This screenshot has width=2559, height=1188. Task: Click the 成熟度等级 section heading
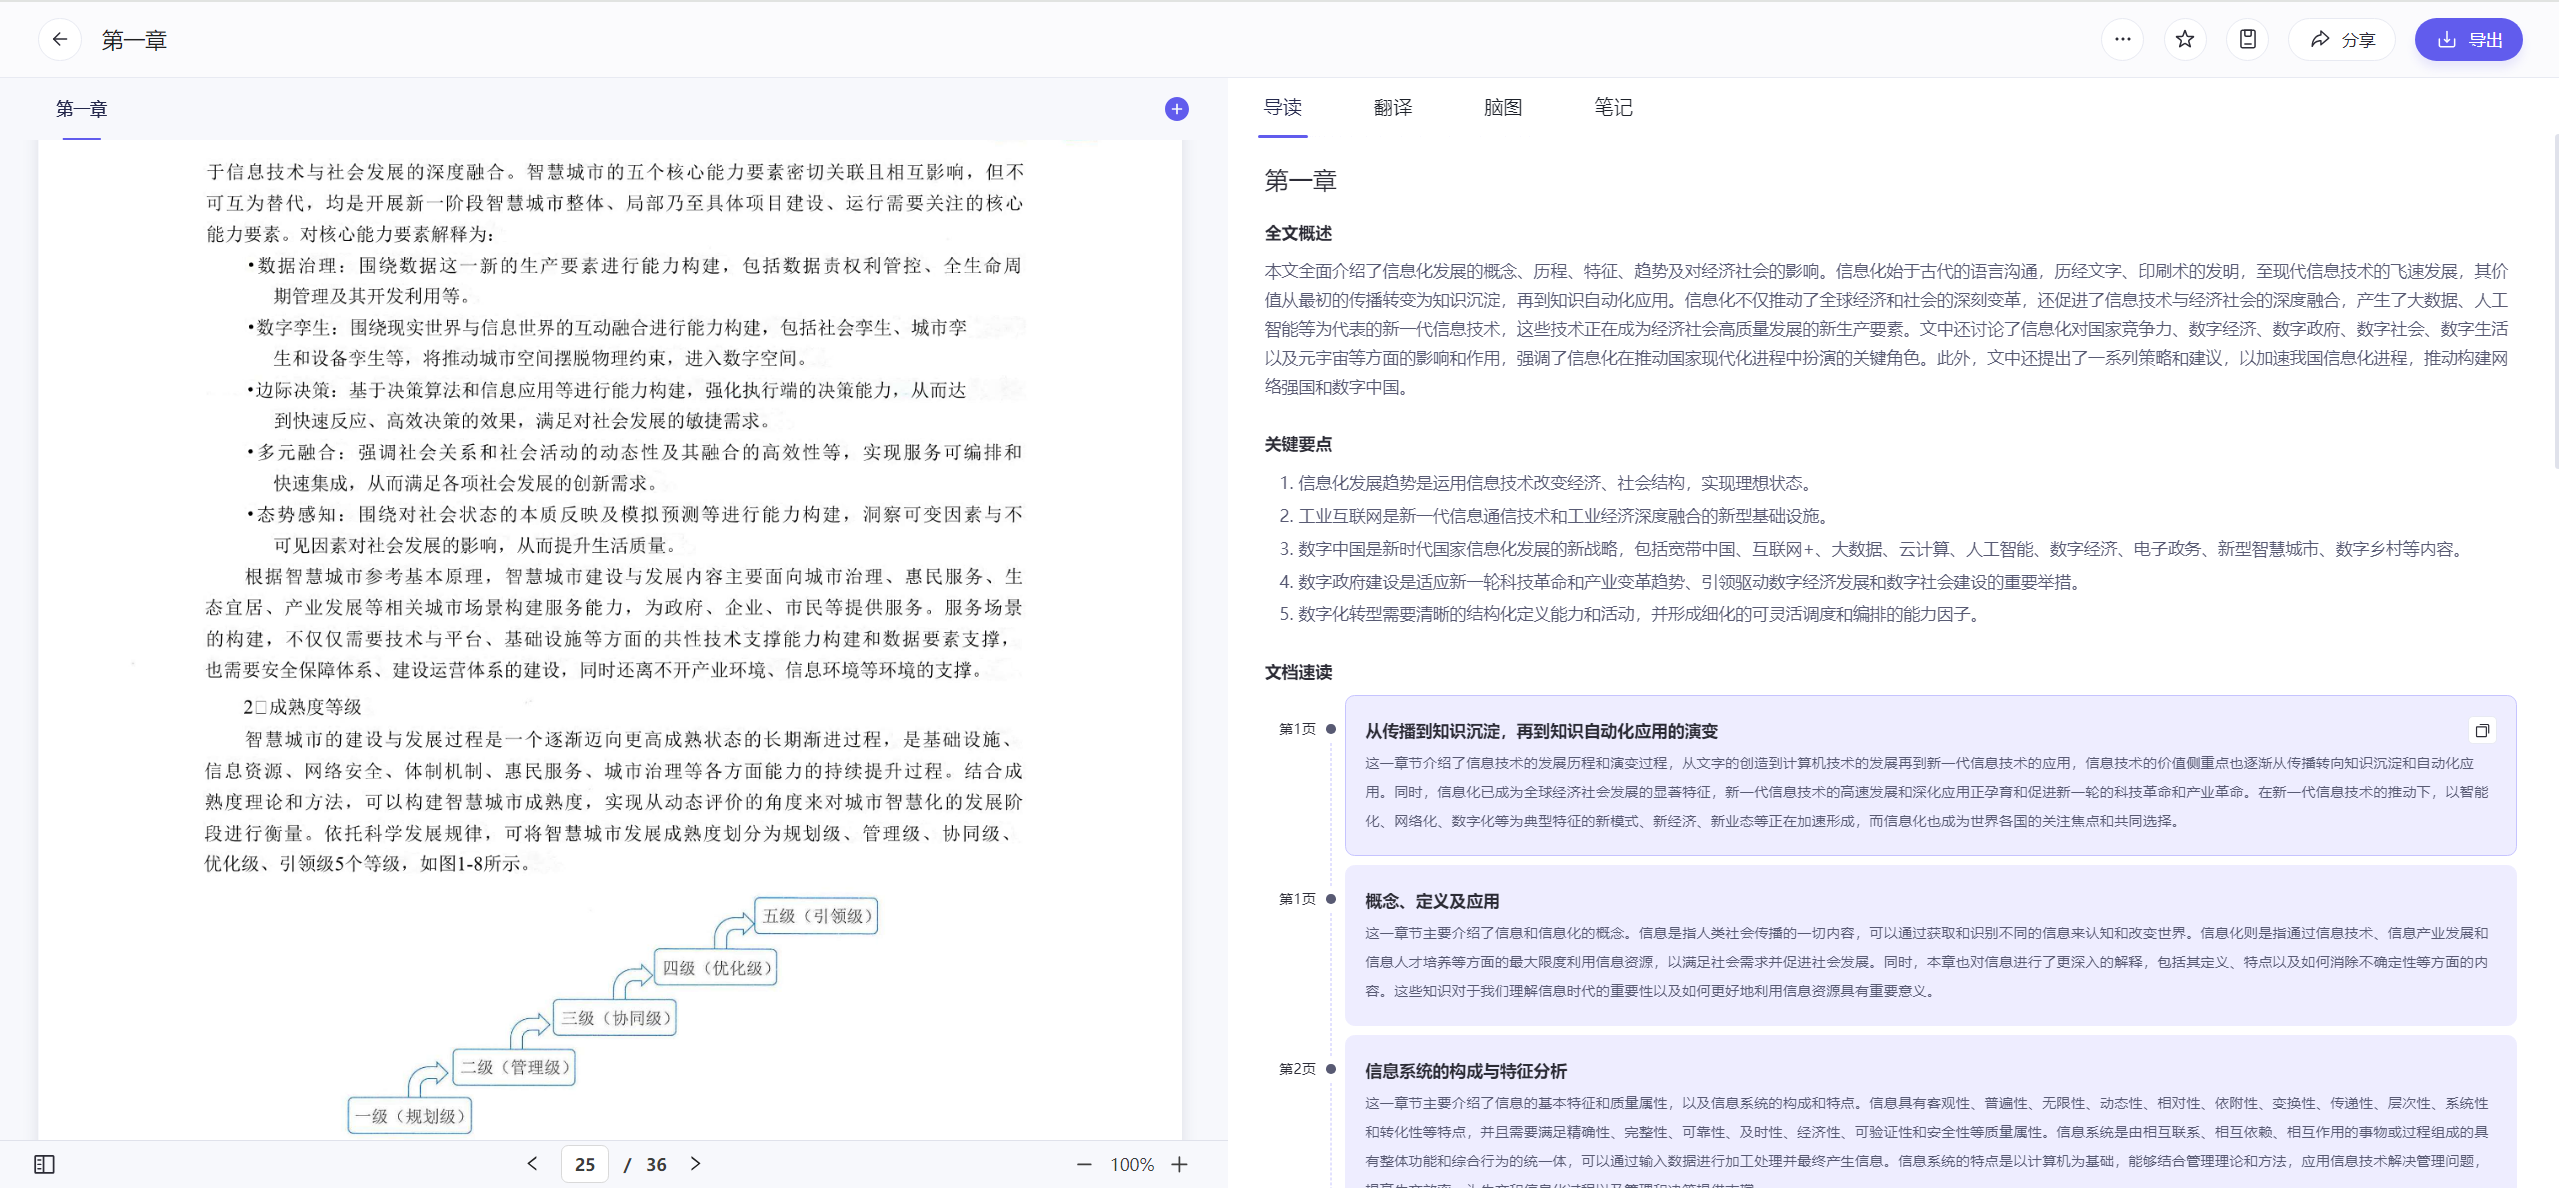pos(303,707)
